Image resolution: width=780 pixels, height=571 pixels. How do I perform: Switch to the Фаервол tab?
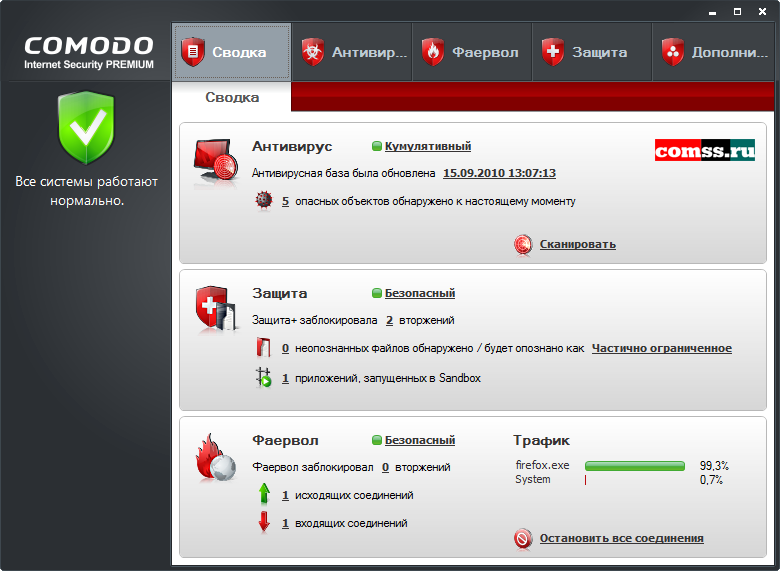pos(472,52)
